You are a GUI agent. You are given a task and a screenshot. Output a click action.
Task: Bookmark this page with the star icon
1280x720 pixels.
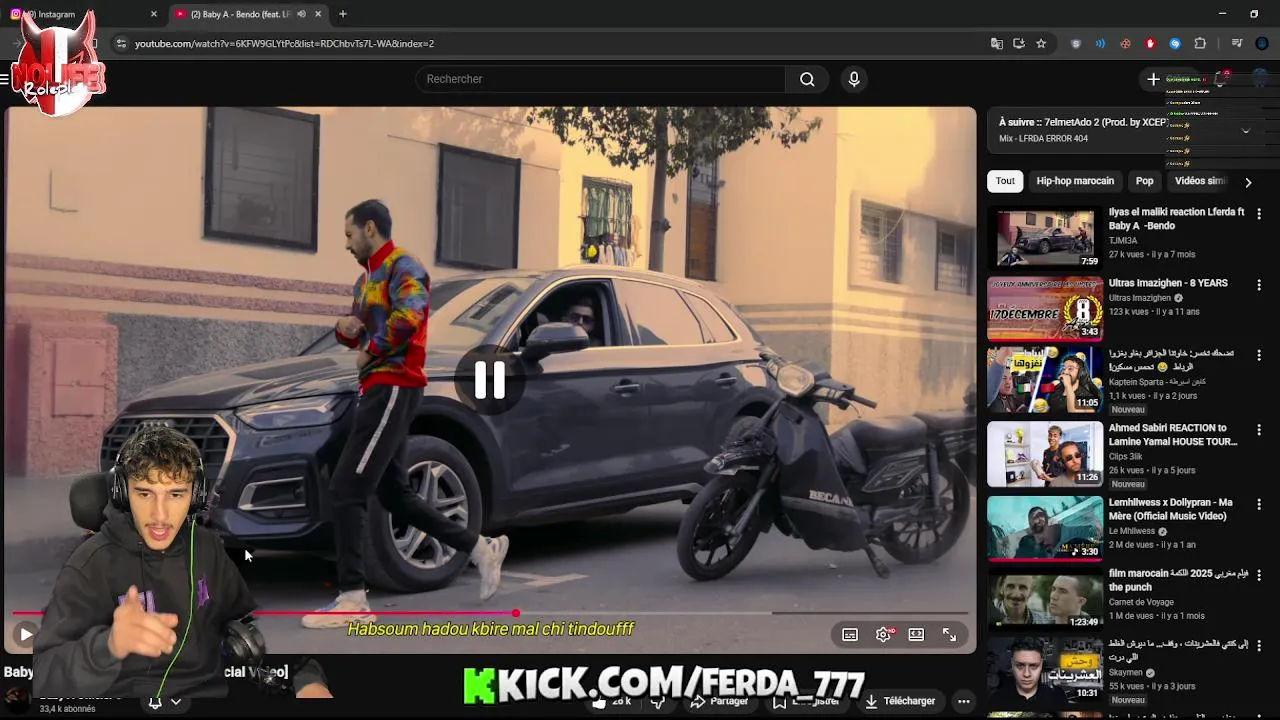(x=1041, y=44)
